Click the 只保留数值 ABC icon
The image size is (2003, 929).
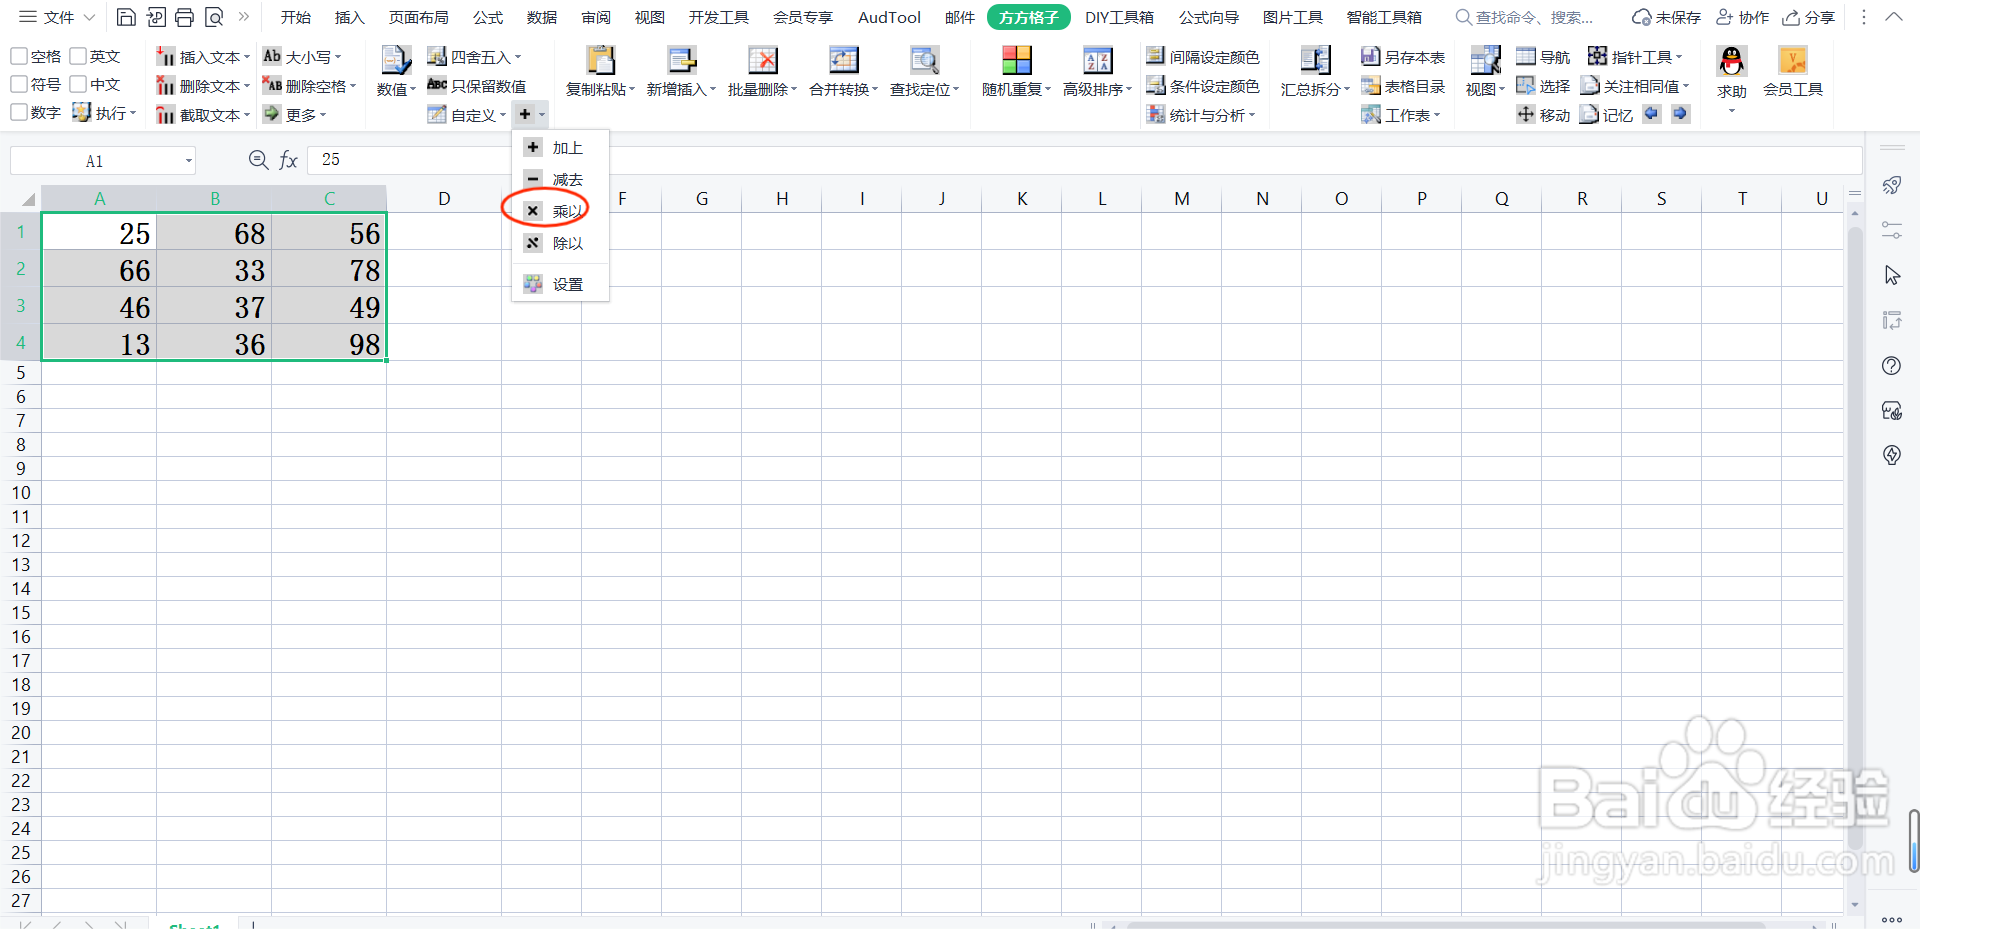tap(437, 86)
